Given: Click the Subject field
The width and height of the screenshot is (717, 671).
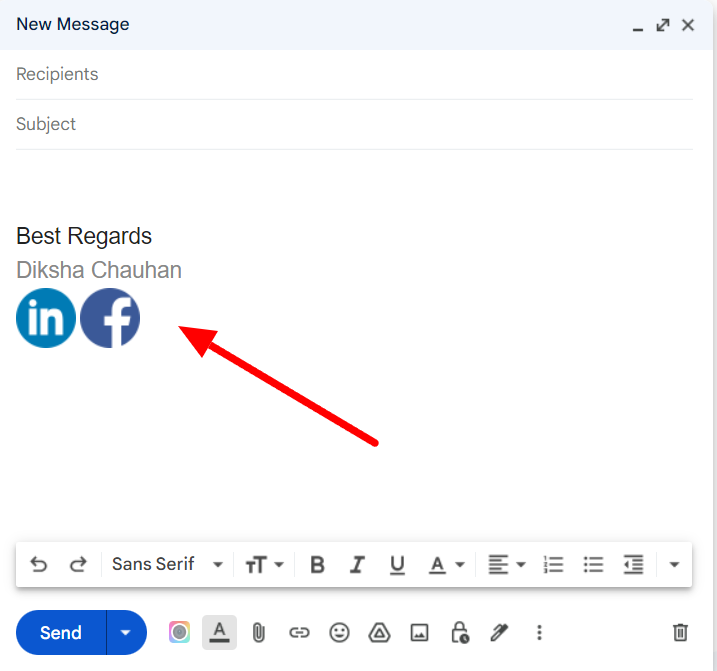Looking at the screenshot, I should (354, 124).
